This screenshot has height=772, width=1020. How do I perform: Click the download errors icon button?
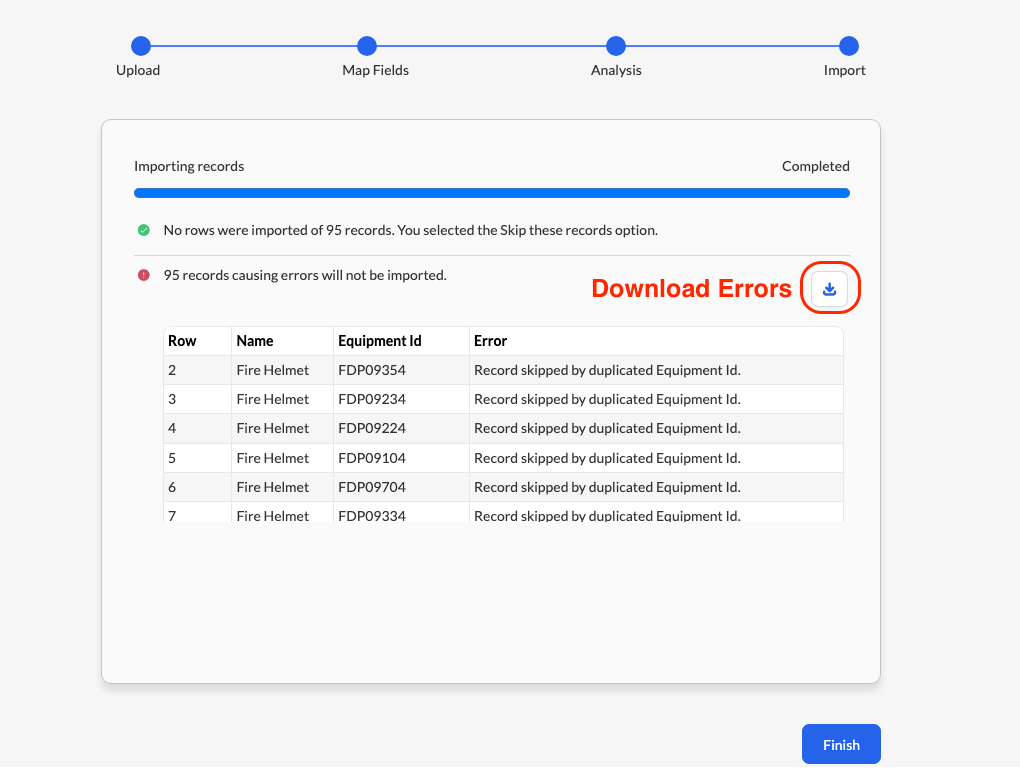pyautogui.click(x=829, y=288)
